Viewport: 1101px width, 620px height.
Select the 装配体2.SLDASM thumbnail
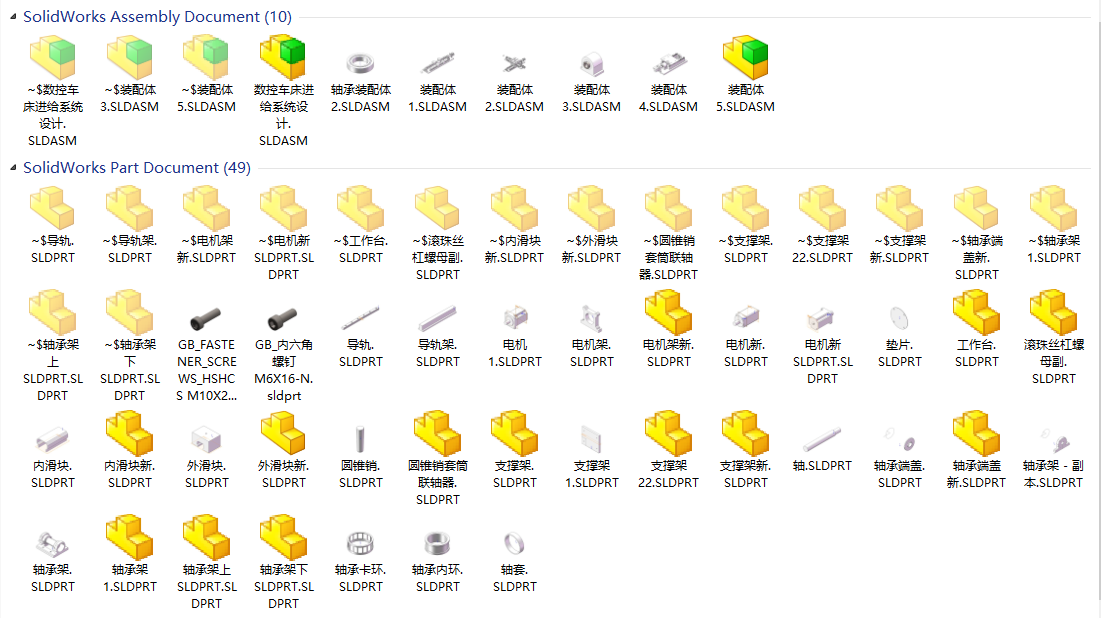coord(515,64)
